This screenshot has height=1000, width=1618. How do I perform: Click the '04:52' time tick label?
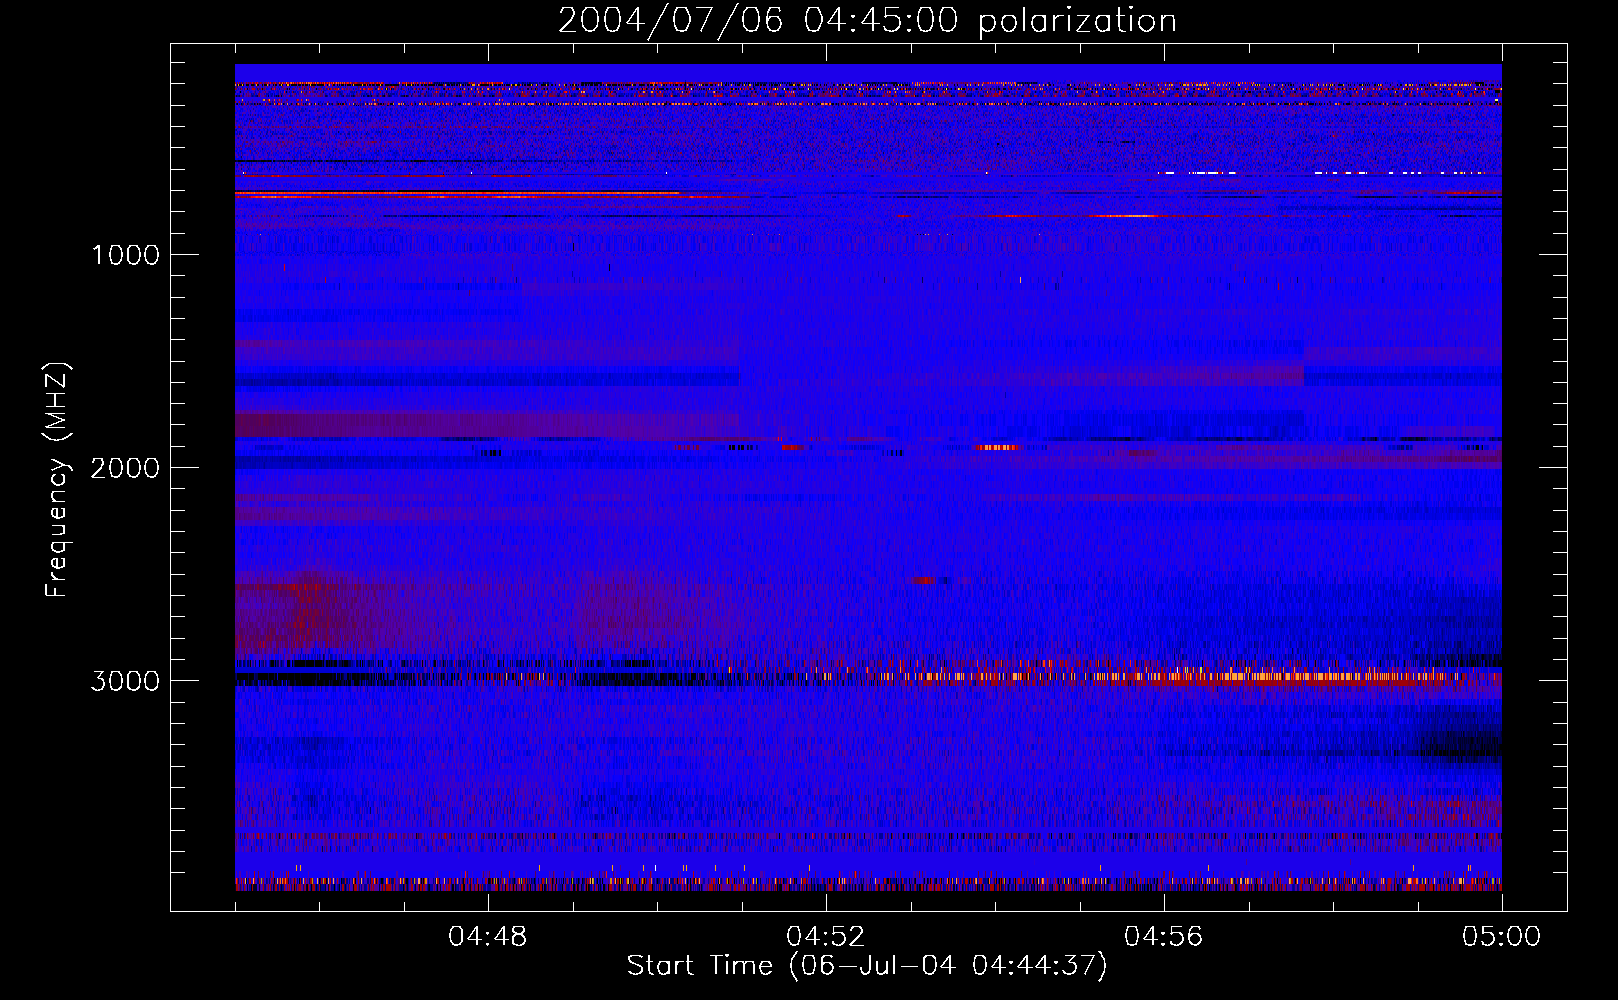tap(826, 937)
